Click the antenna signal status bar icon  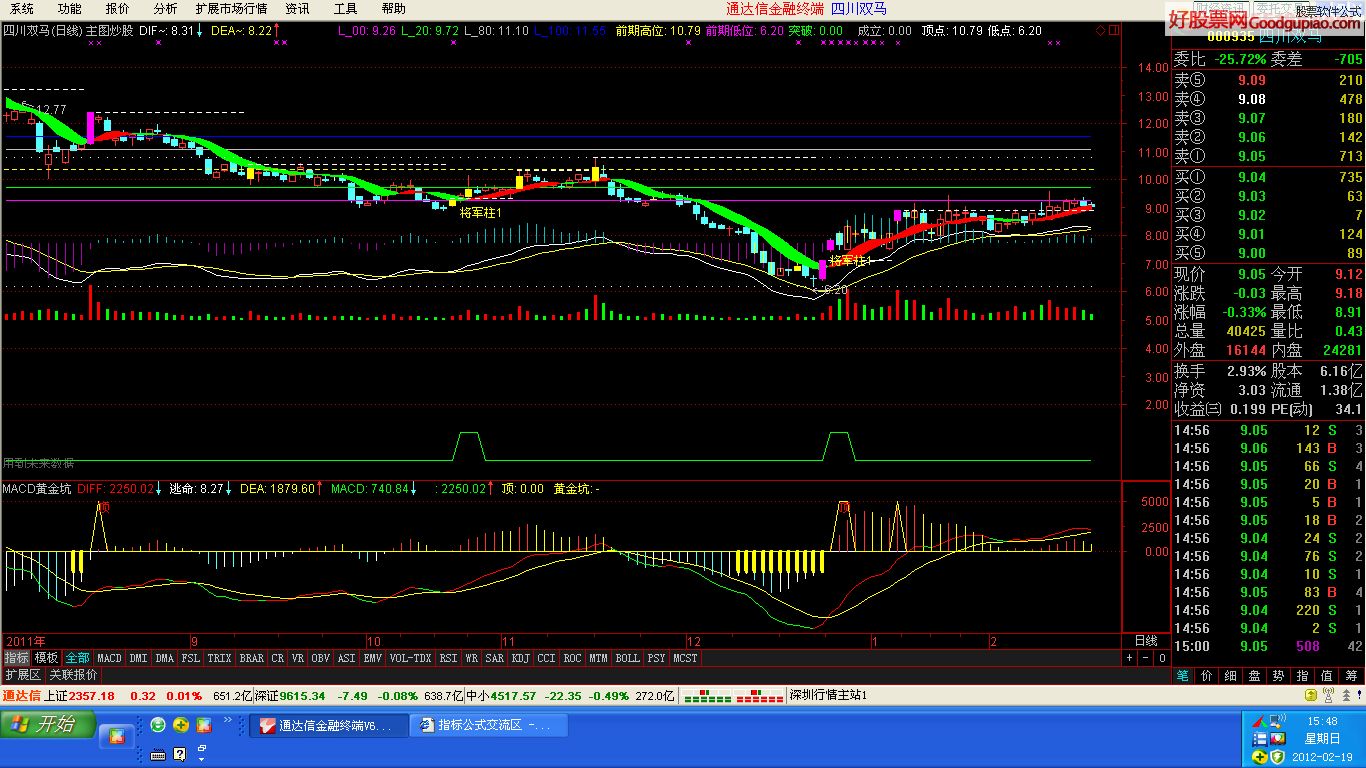[x=1328, y=695]
